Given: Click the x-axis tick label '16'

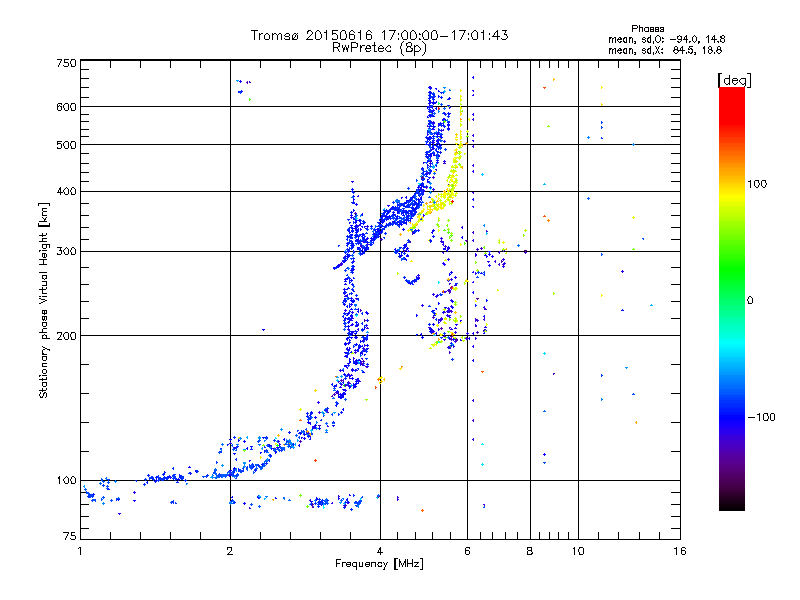Looking at the screenshot, I should coord(680,551).
